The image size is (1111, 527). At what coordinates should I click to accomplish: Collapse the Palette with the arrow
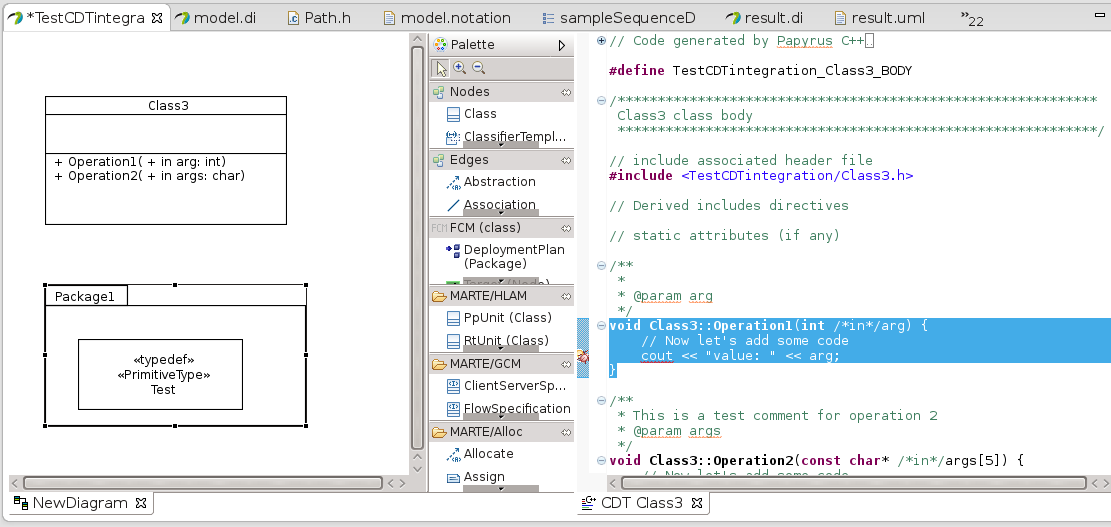[562, 45]
